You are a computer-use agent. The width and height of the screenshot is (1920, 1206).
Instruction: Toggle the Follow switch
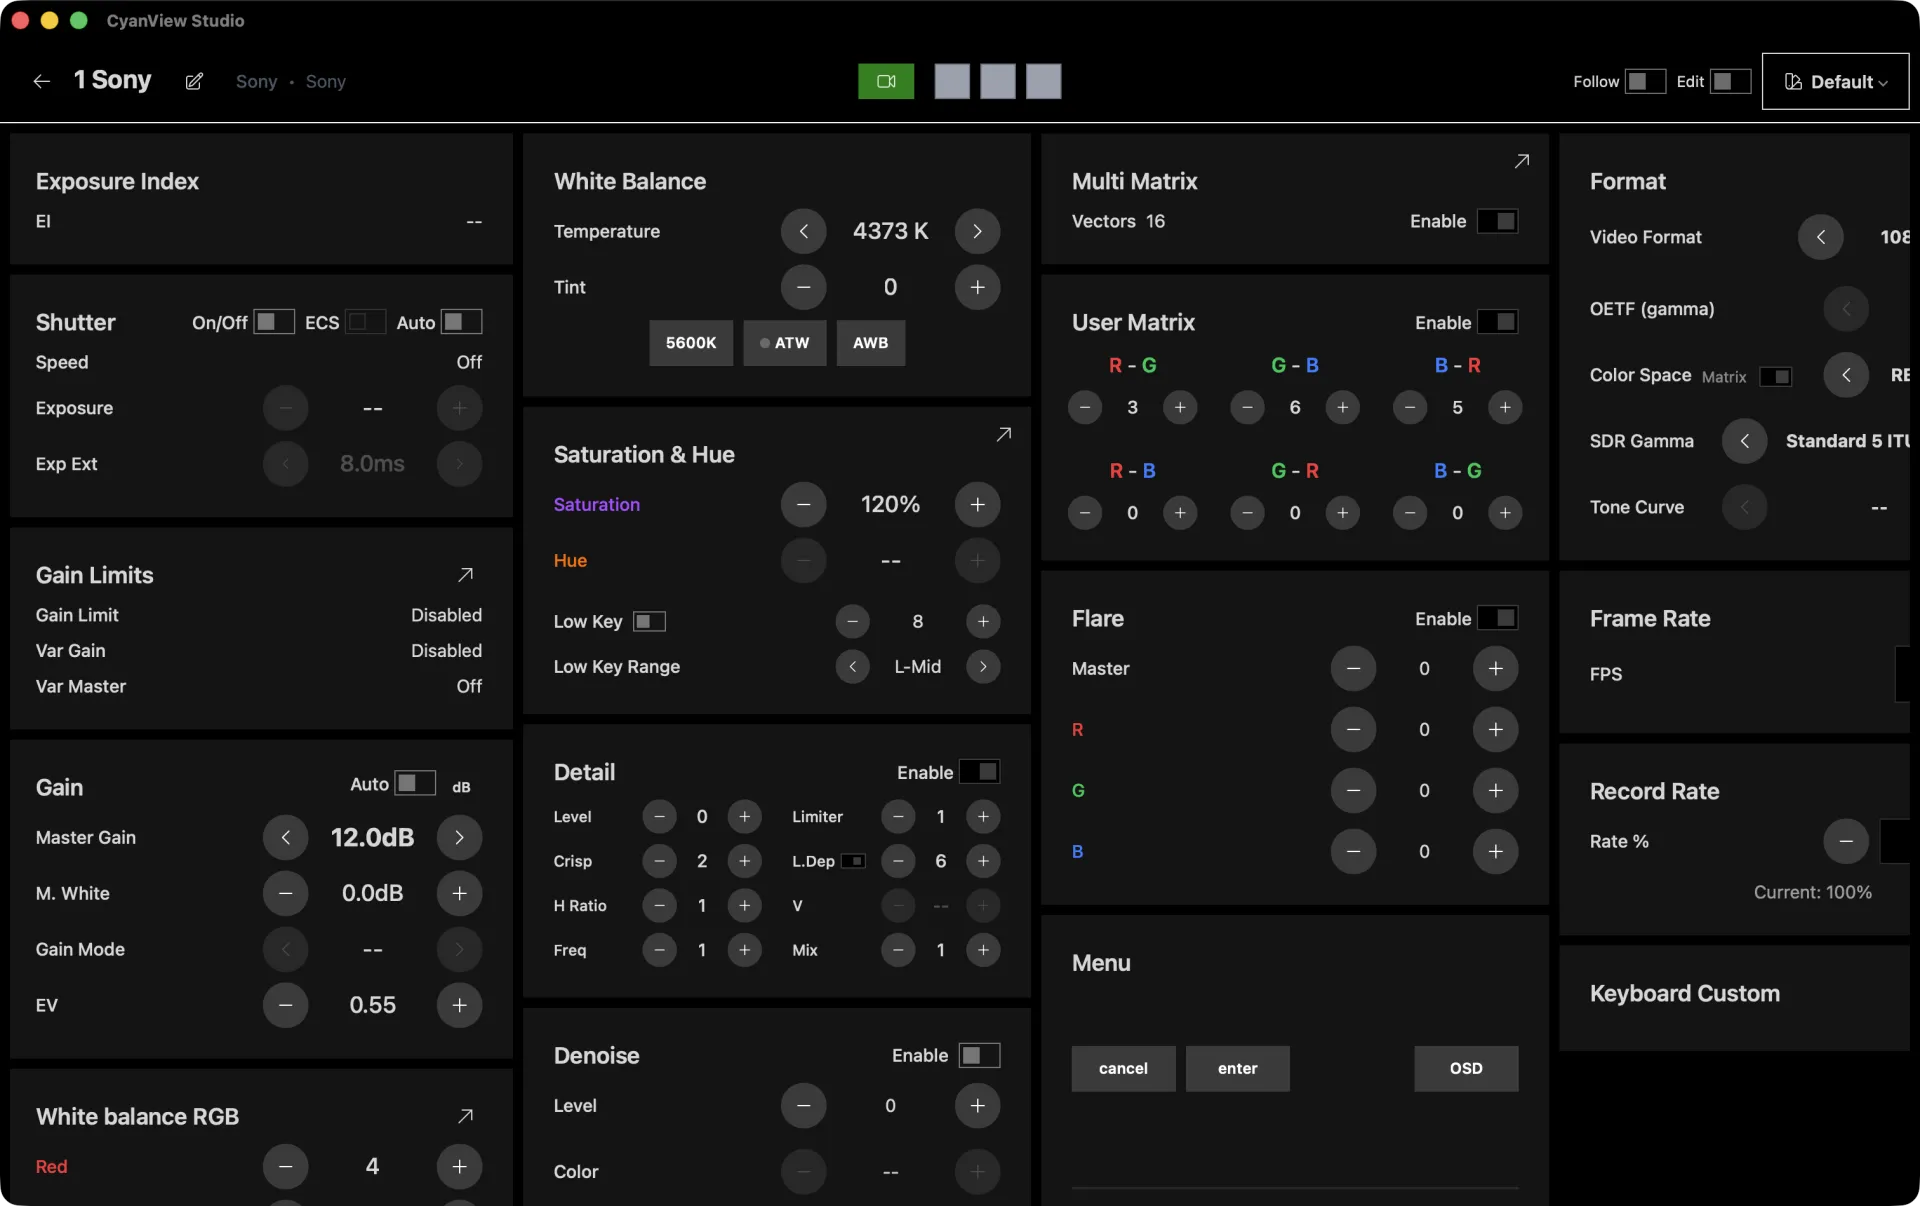pos(1645,81)
